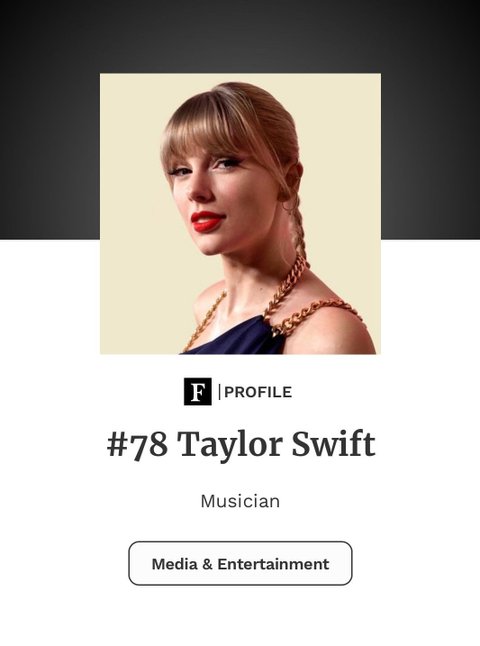Click the divider line beside the F logo
480x646 pixels.
pos(219,391)
